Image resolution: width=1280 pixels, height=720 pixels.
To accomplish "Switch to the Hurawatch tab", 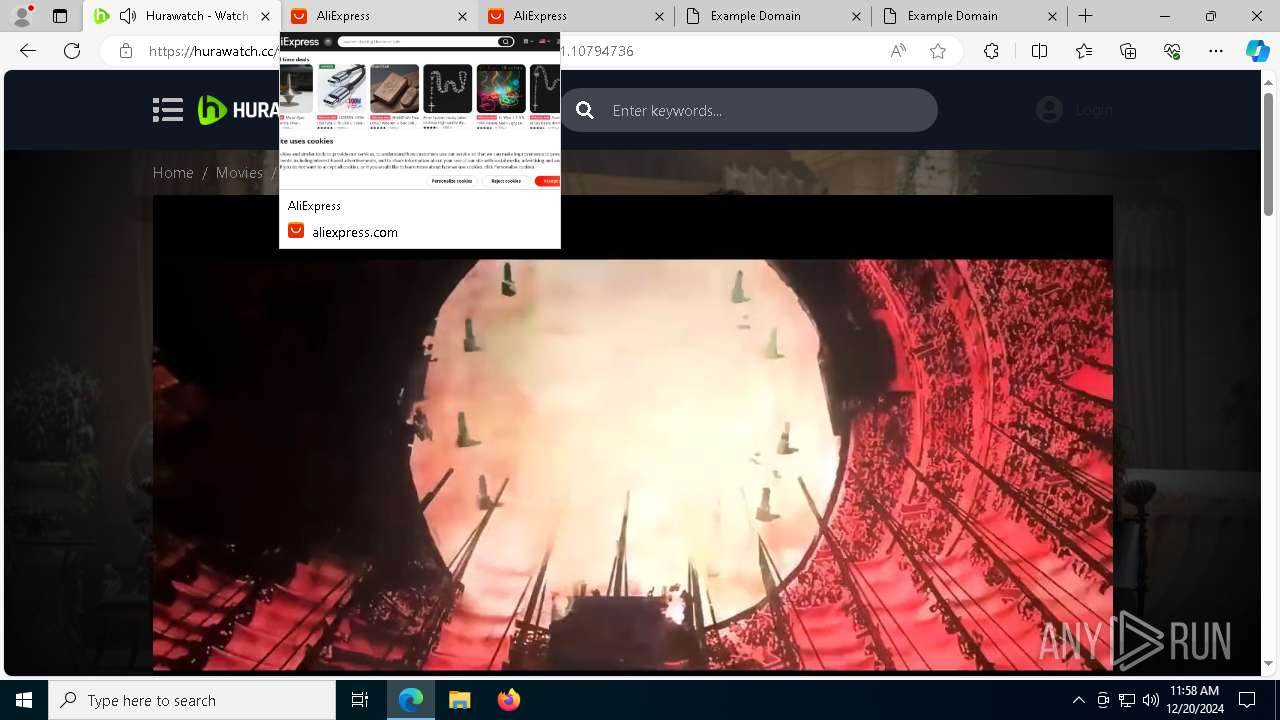I will click(x=182, y=16).
